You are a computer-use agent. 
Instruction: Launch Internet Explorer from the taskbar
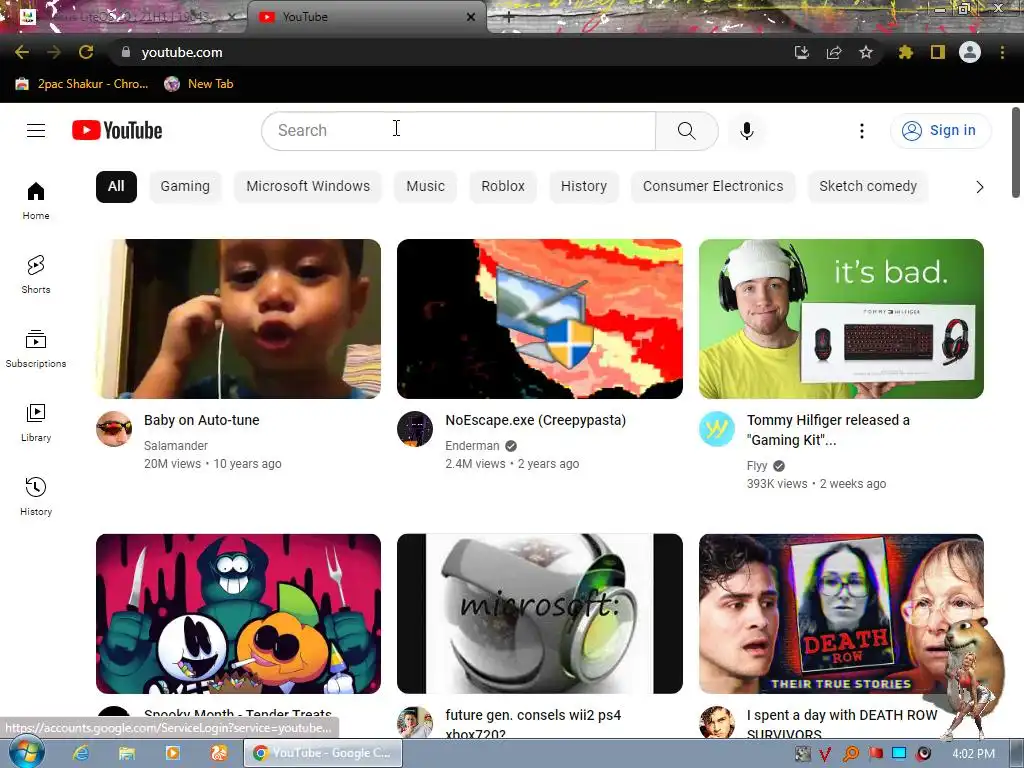(x=81, y=753)
